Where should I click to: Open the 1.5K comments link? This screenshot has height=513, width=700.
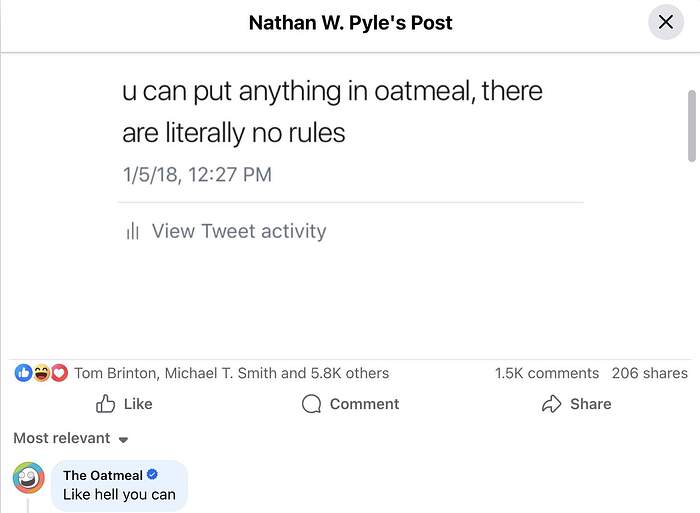547,373
